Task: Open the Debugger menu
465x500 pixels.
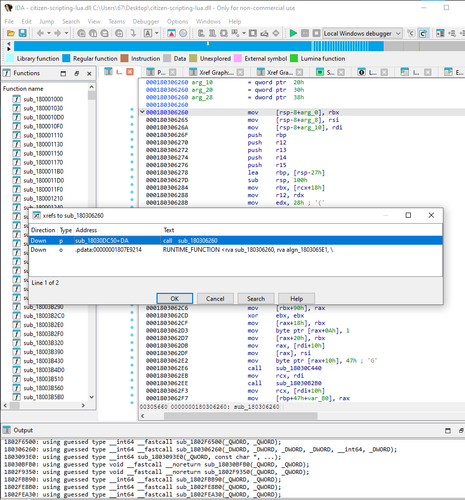Action: pyautogui.click(x=146, y=22)
